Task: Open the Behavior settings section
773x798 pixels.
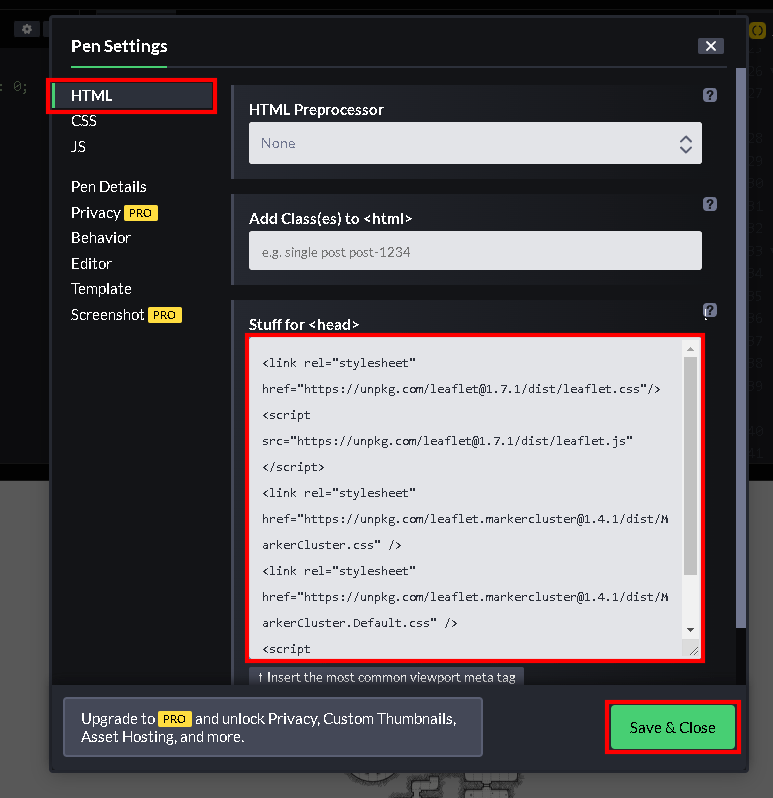Action: pyautogui.click(x=101, y=238)
